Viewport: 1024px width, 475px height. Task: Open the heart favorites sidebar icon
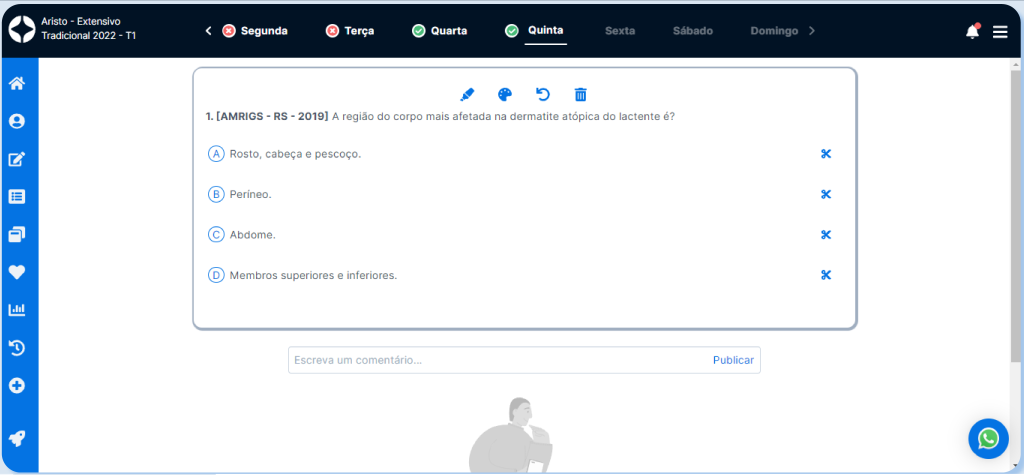(17, 272)
